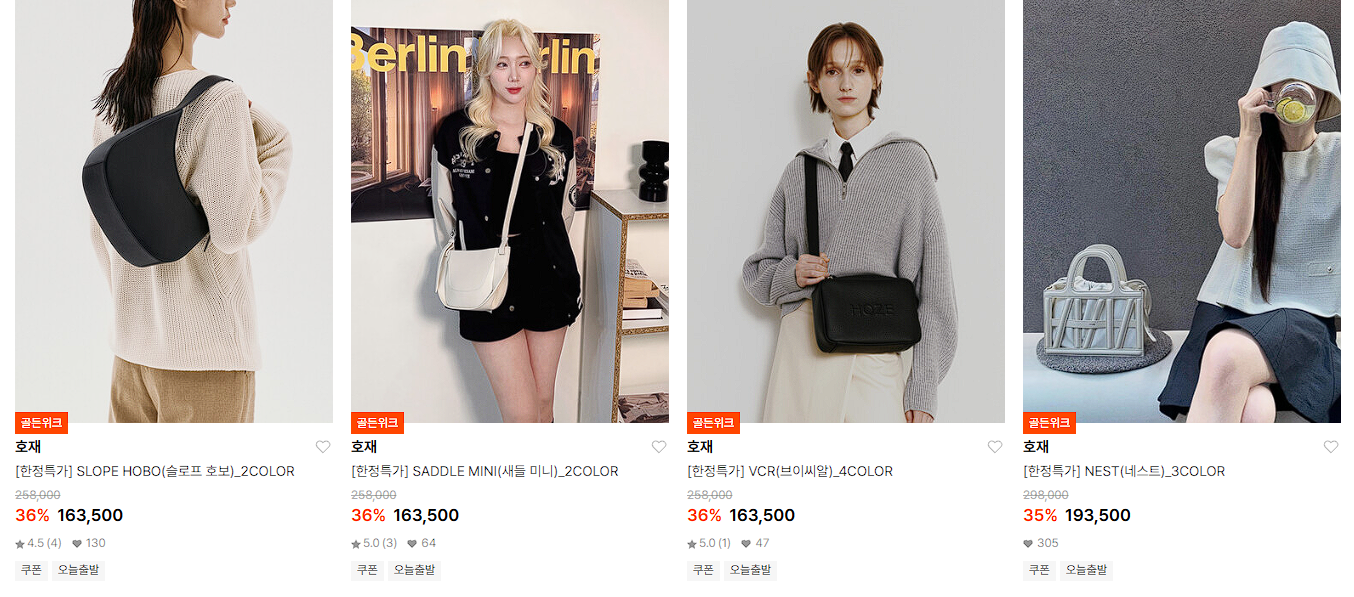
Task: Add SLOPE HOBO bag to wishlist heart
Action: pyautogui.click(x=323, y=447)
